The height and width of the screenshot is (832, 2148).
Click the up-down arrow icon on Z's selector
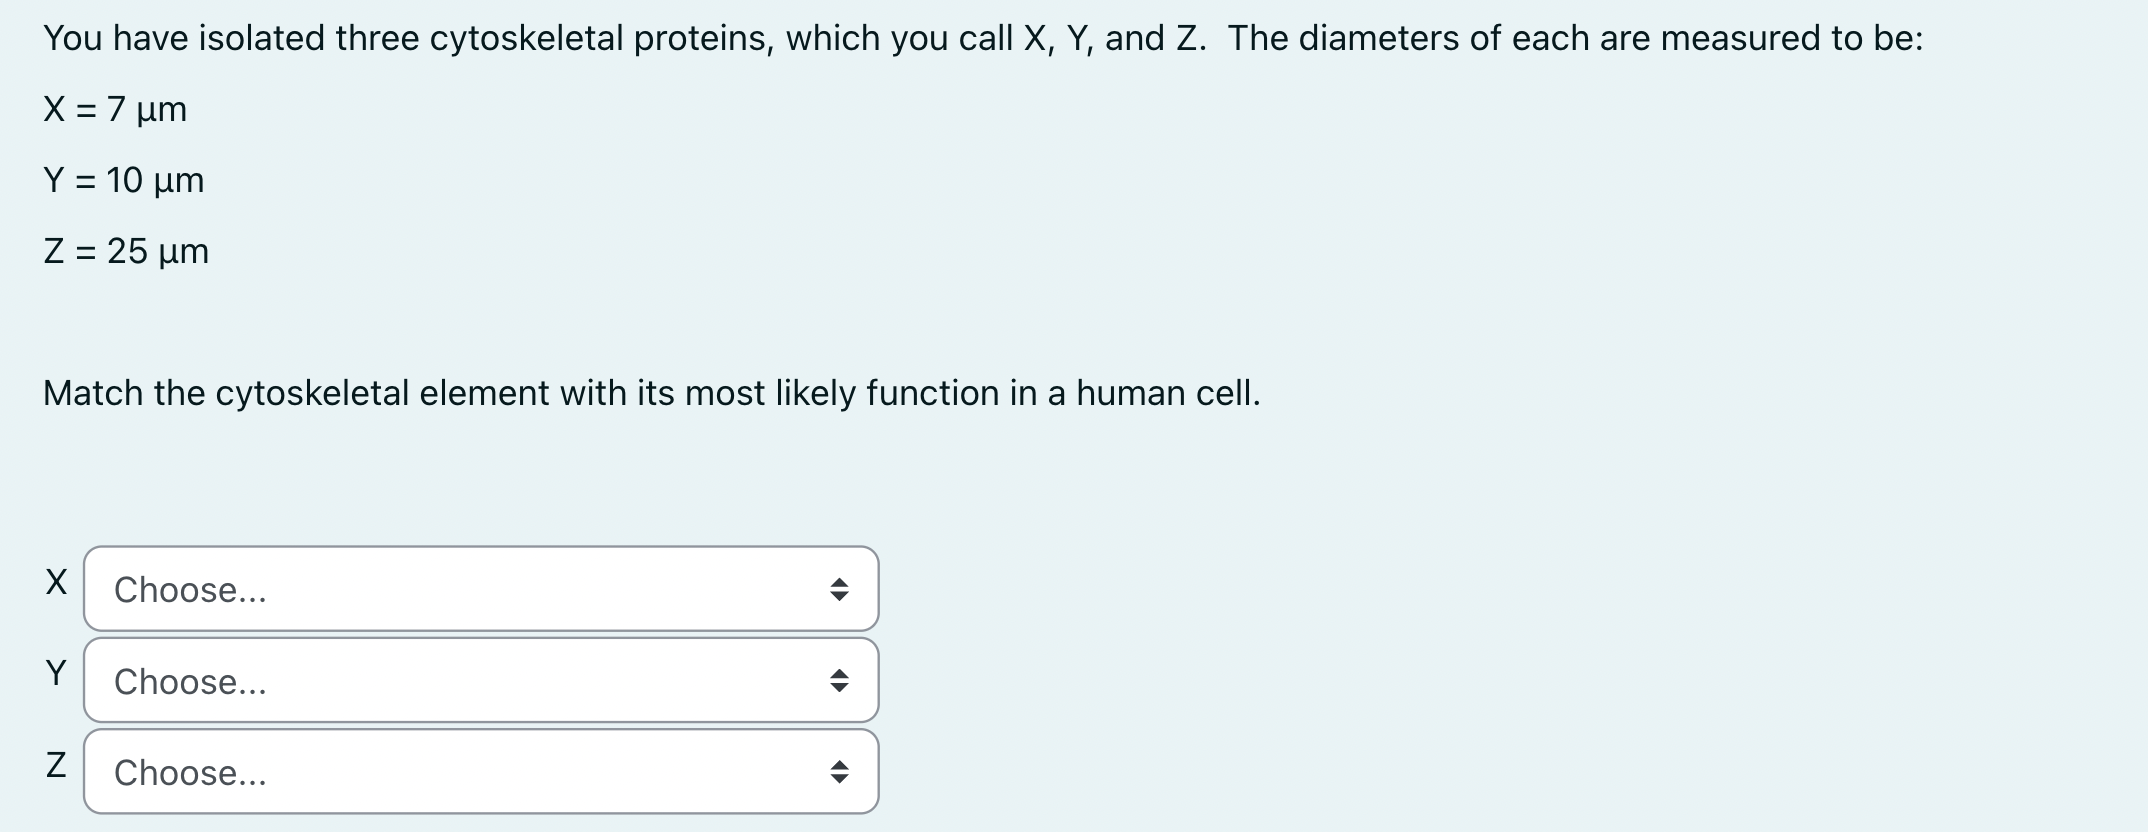[x=841, y=771]
